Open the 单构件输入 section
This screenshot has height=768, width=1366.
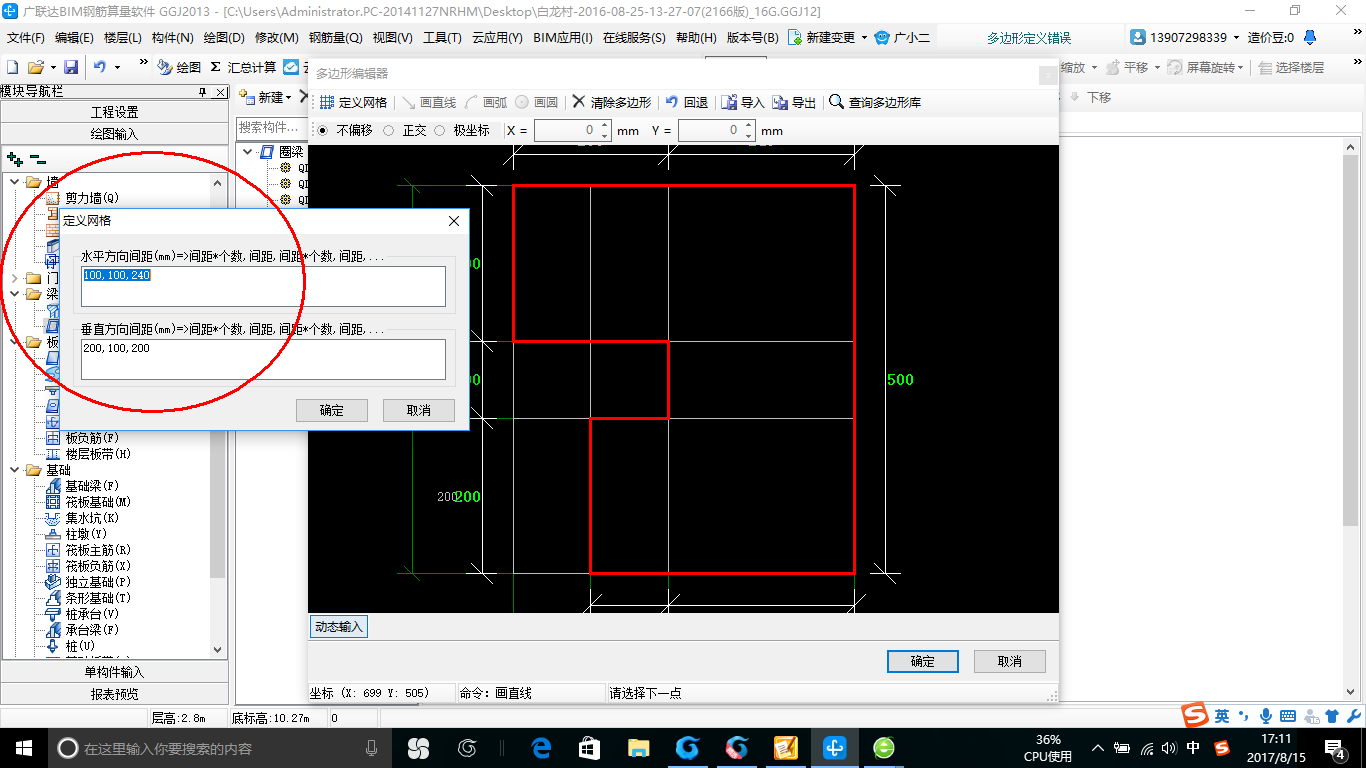115,672
